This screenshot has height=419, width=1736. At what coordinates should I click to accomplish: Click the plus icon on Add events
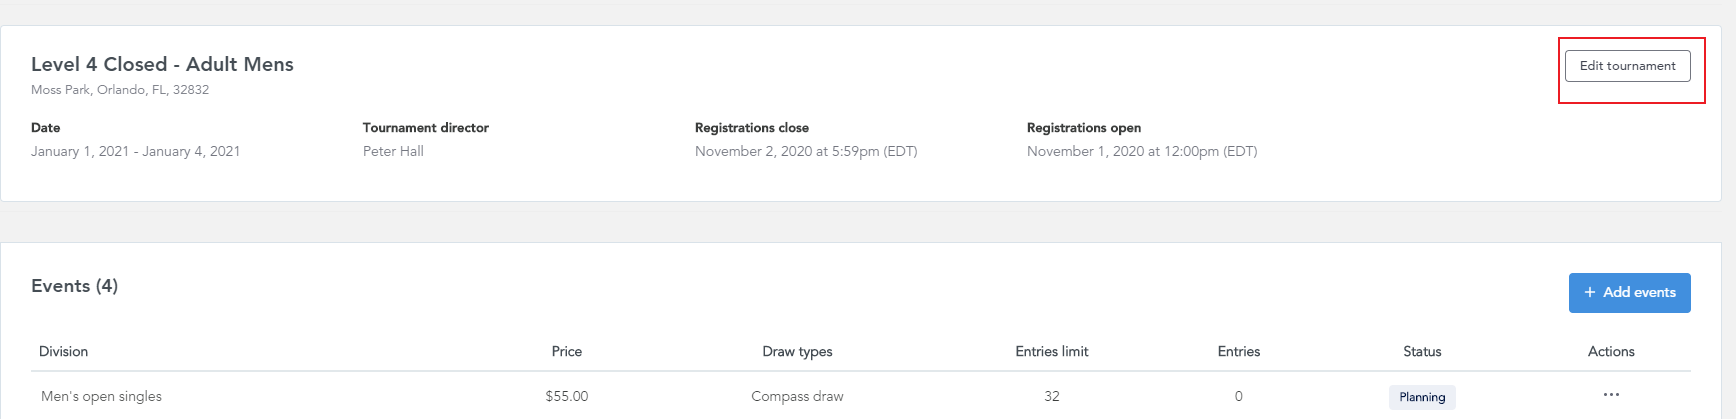(x=1589, y=293)
